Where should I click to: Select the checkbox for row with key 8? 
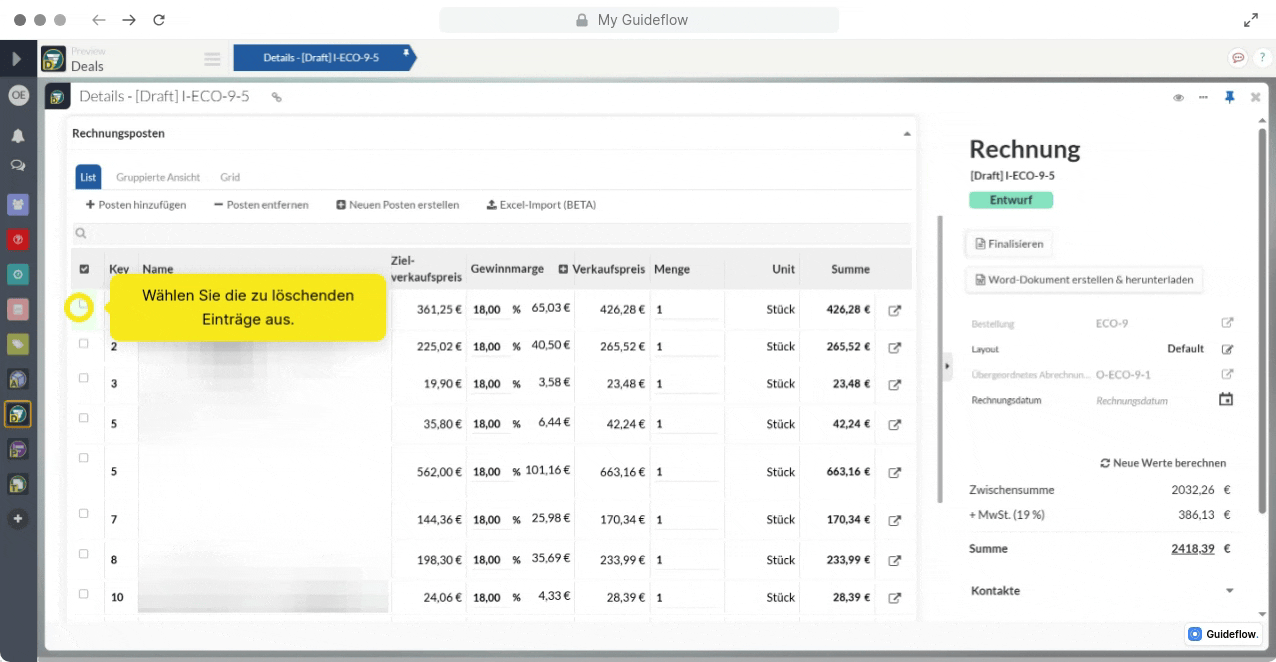[x=84, y=553]
